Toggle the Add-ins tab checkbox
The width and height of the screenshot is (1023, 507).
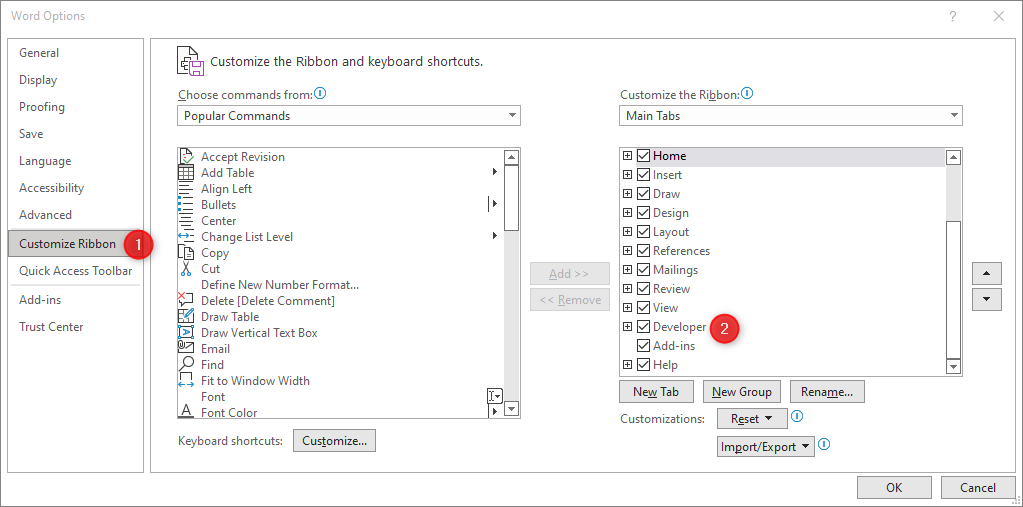click(x=643, y=346)
